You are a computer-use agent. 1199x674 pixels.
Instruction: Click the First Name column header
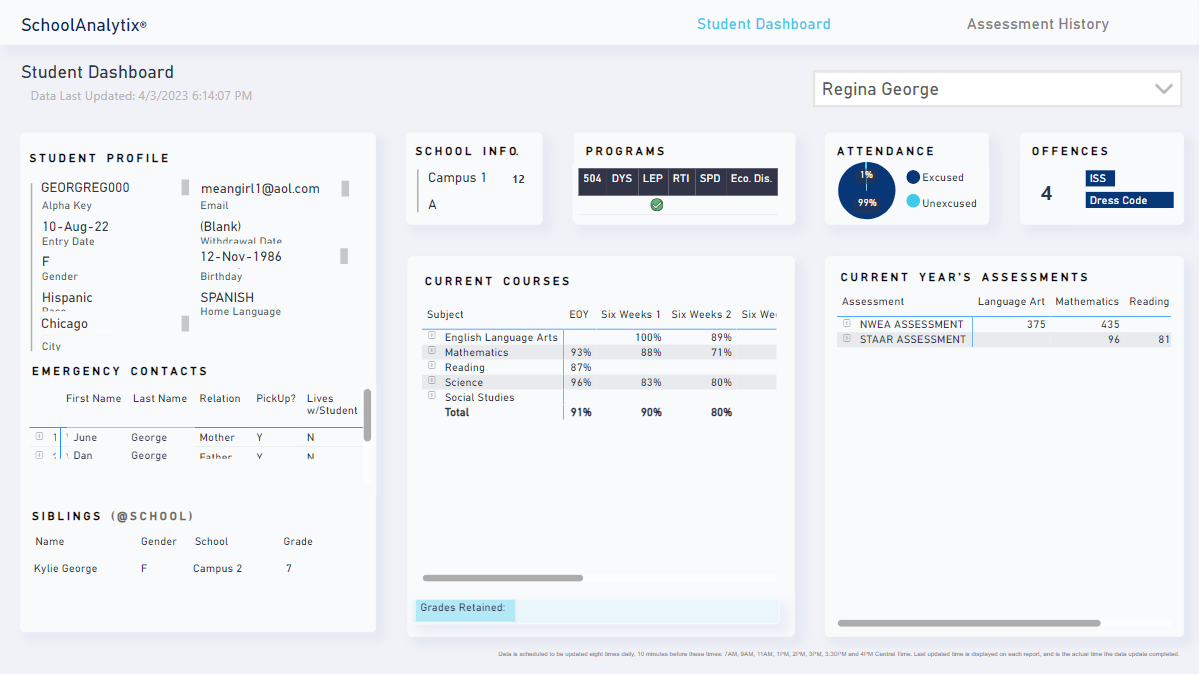[x=93, y=399]
